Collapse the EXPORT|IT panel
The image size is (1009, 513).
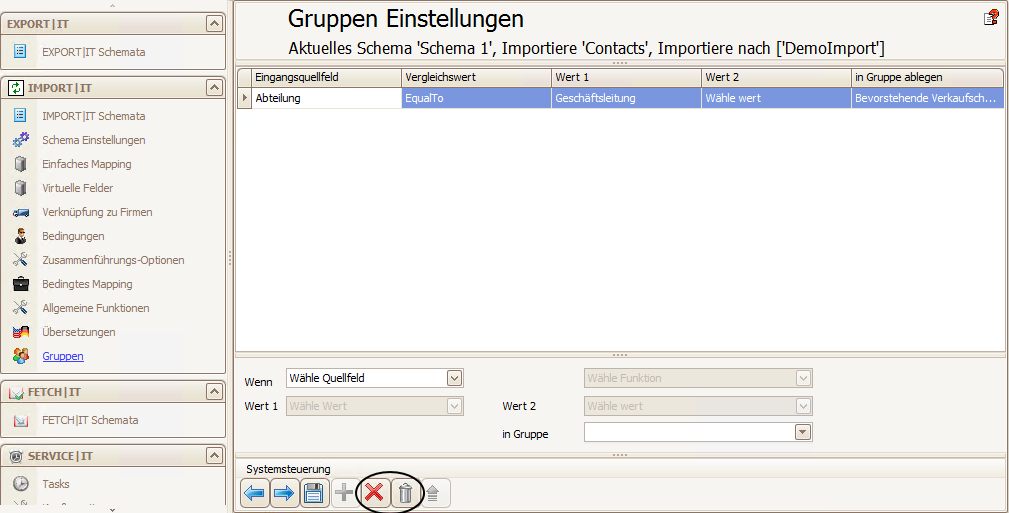tap(214, 24)
